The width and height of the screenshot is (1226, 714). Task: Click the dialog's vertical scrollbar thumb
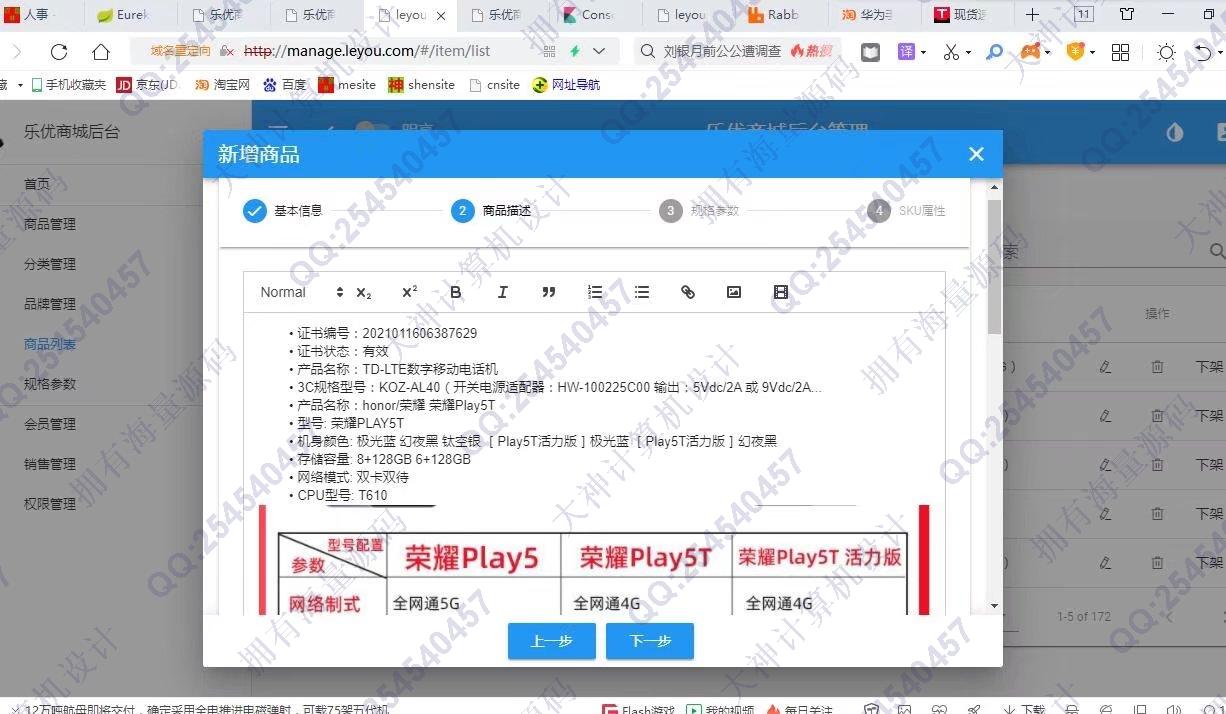coord(994,266)
